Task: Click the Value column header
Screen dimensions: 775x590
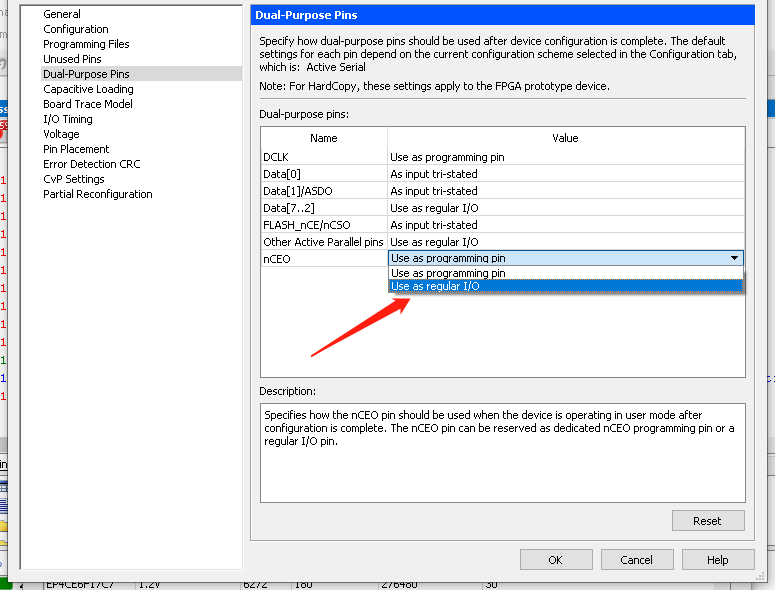Action: (565, 138)
